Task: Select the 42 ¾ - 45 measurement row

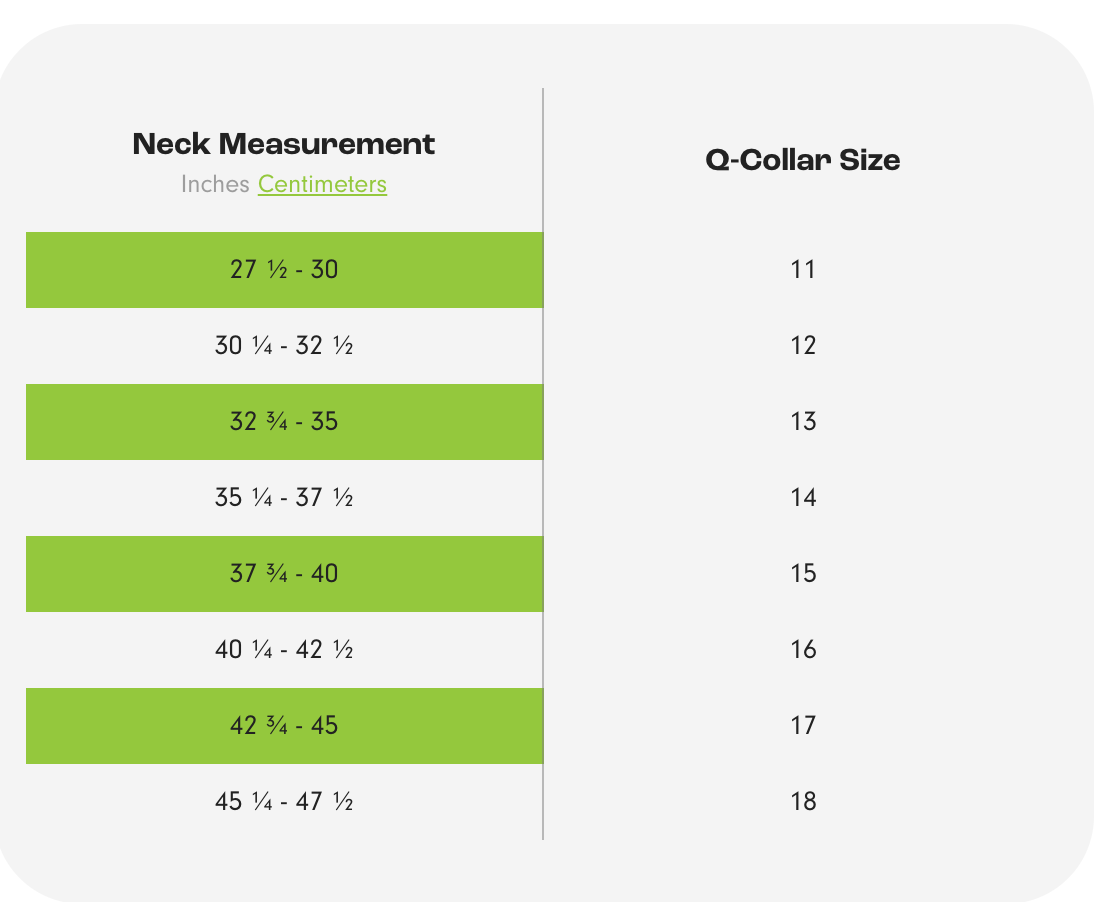Action: click(284, 726)
